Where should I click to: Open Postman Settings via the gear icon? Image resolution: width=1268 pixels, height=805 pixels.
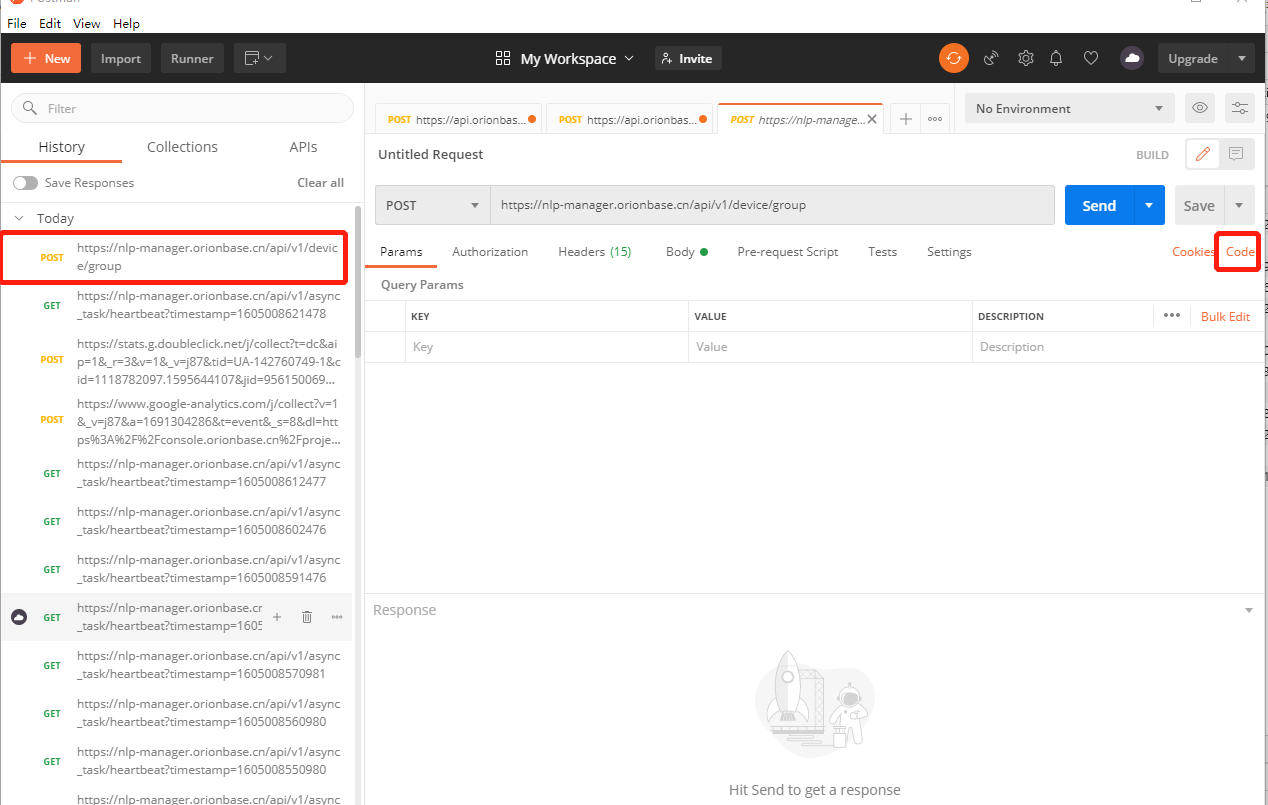coord(1025,58)
